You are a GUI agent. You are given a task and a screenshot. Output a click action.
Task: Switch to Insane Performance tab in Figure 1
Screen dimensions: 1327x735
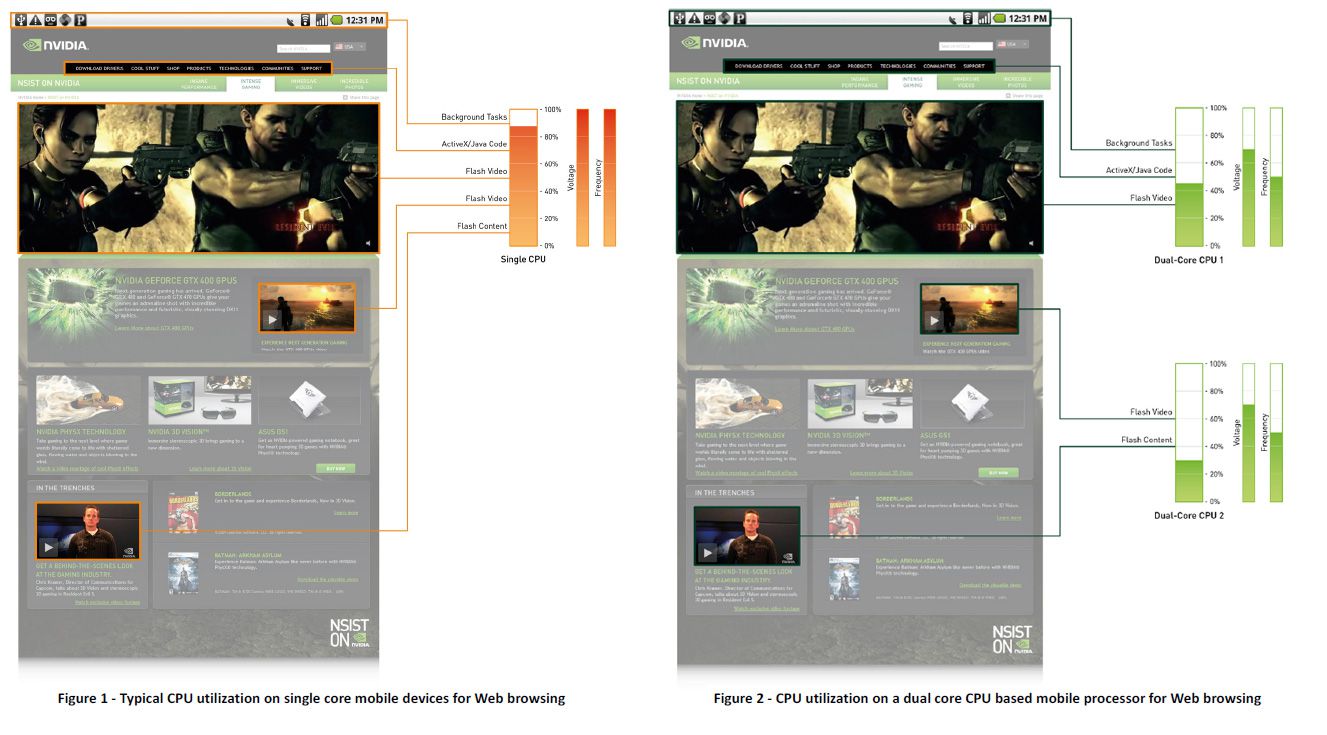click(199, 84)
